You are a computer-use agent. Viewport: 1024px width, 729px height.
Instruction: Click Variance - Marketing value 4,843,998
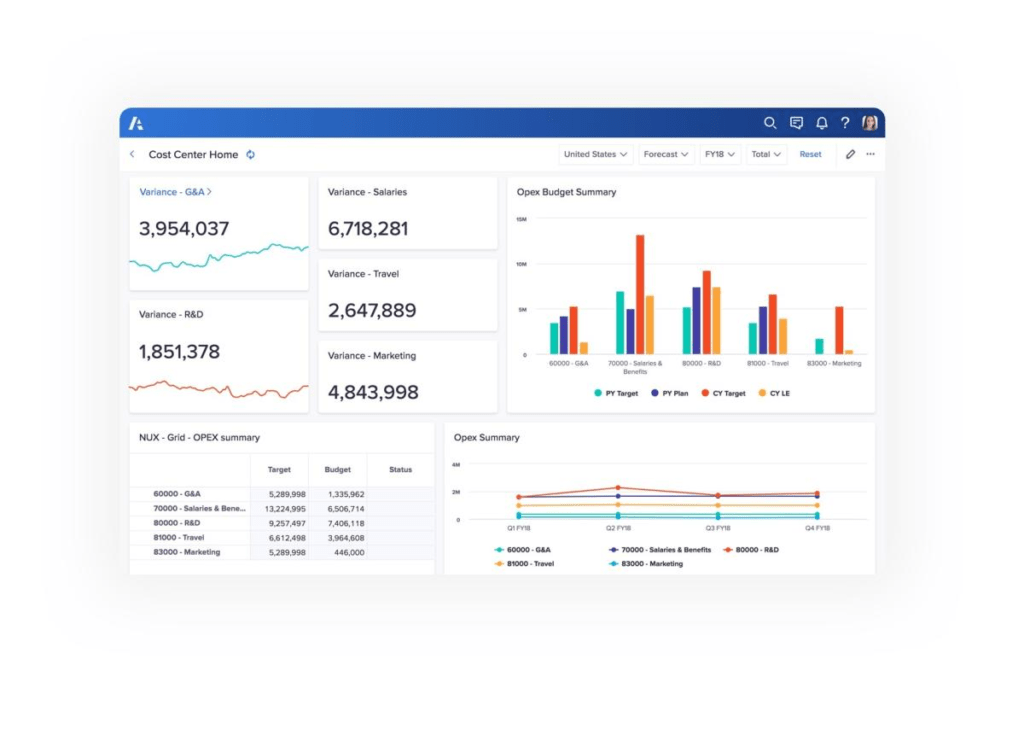click(373, 392)
